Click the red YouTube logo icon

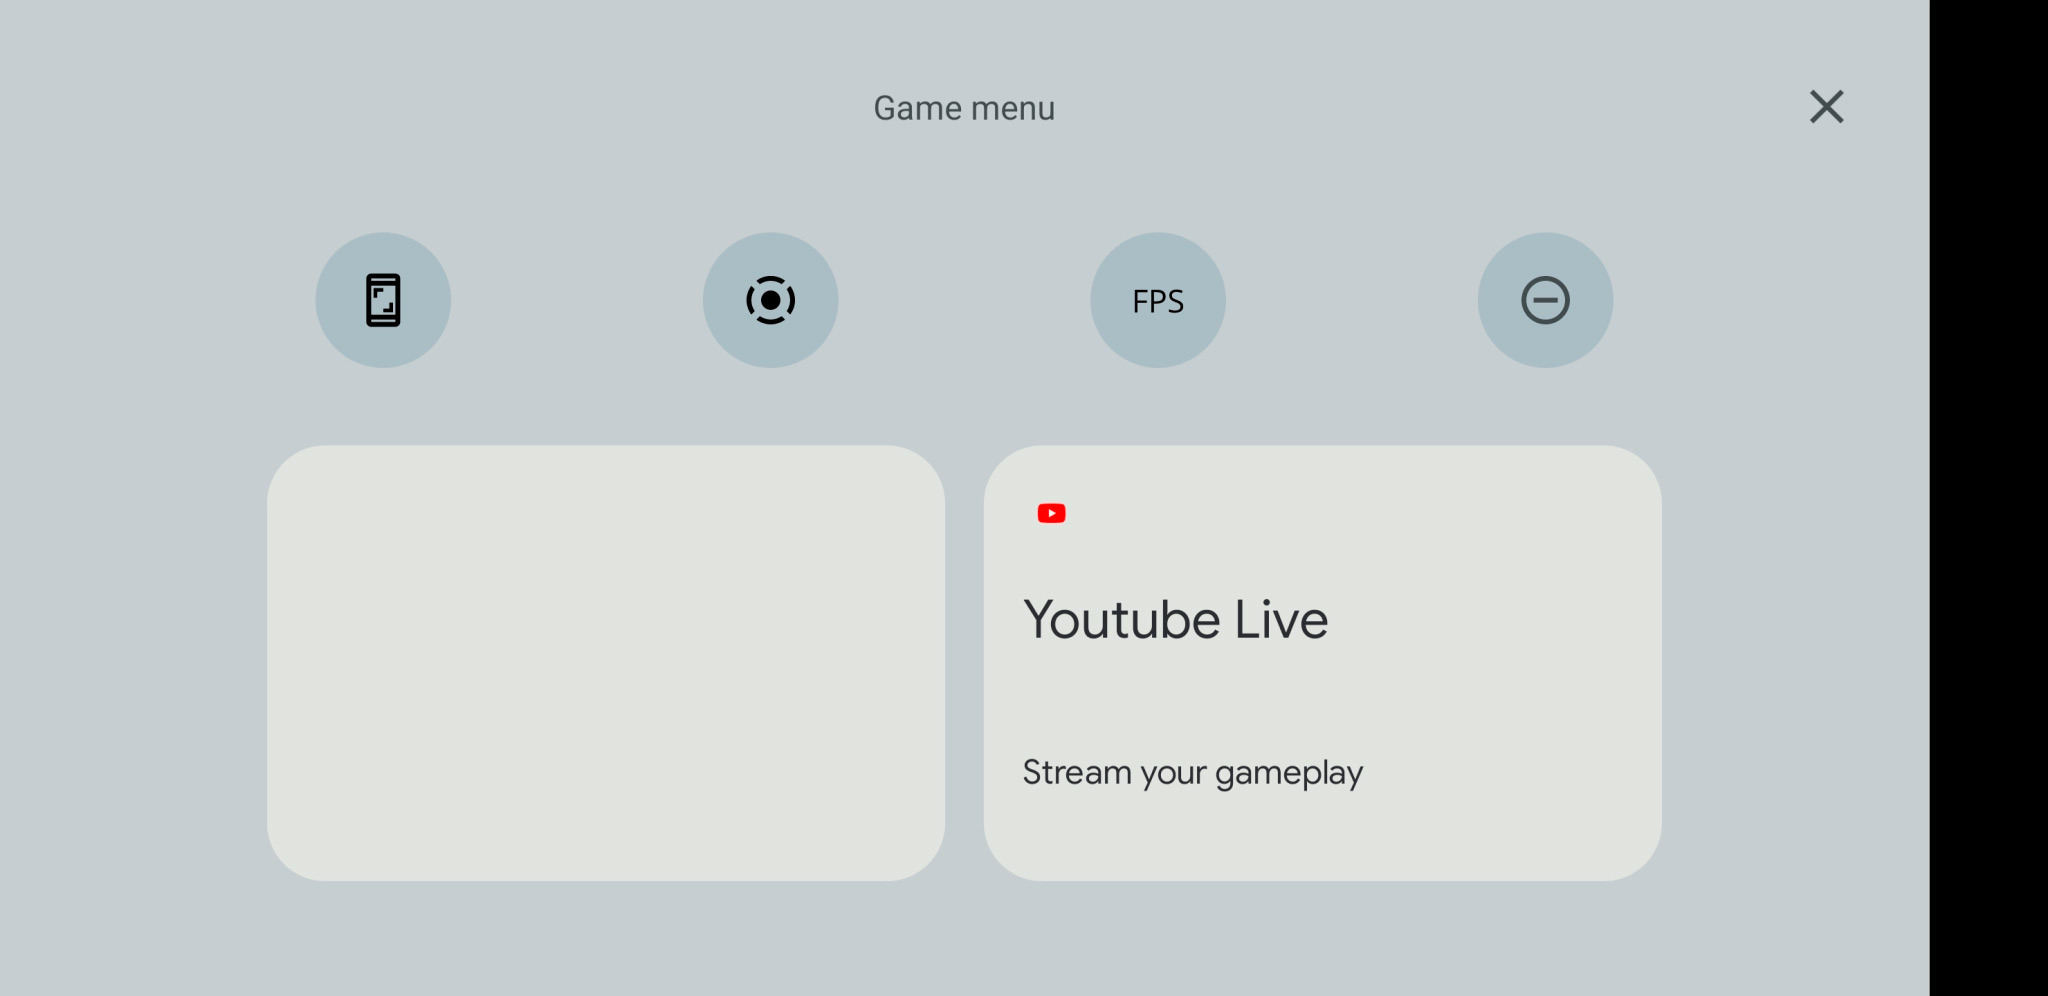[x=1051, y=513]
